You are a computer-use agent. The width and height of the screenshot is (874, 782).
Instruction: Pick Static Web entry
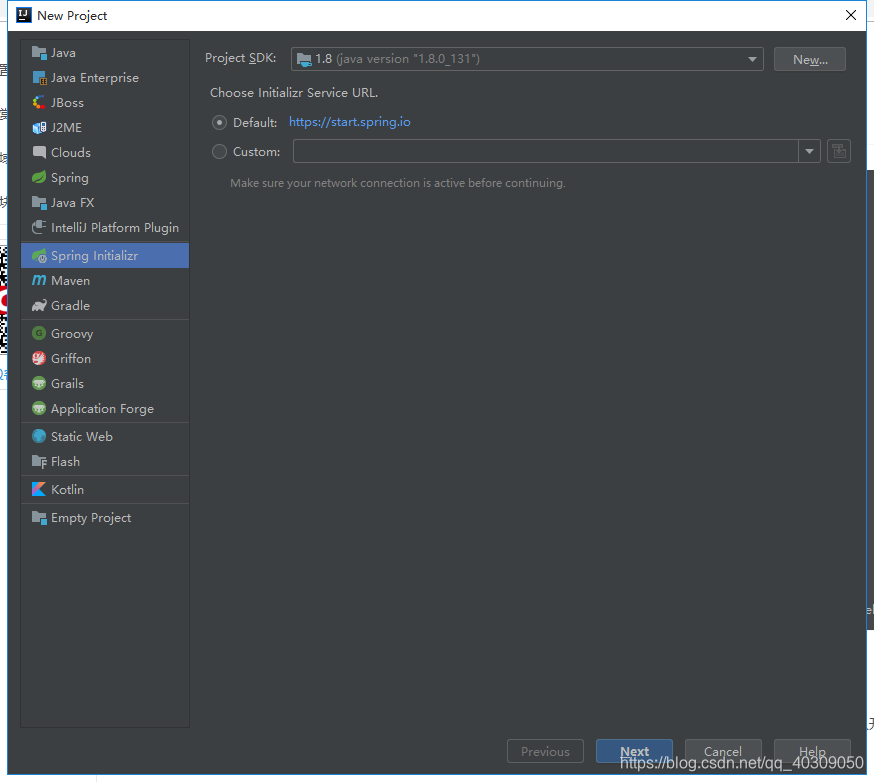(x=105, y=436)
